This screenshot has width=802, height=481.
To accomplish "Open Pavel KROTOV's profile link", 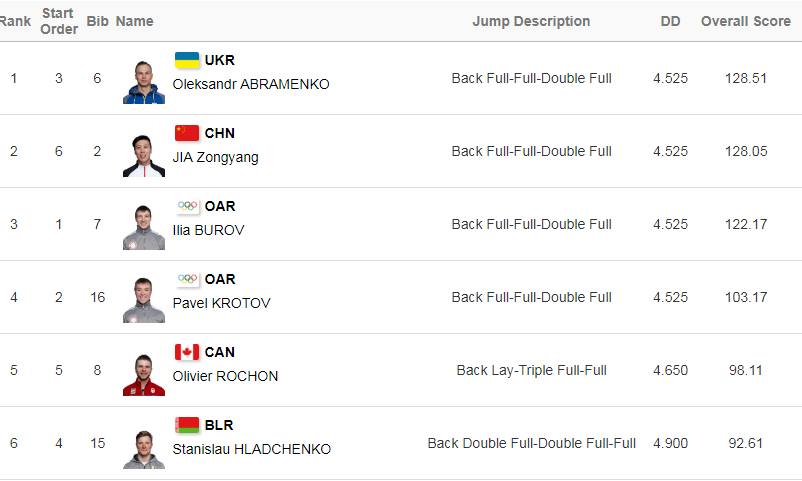I will click(221, 303).
